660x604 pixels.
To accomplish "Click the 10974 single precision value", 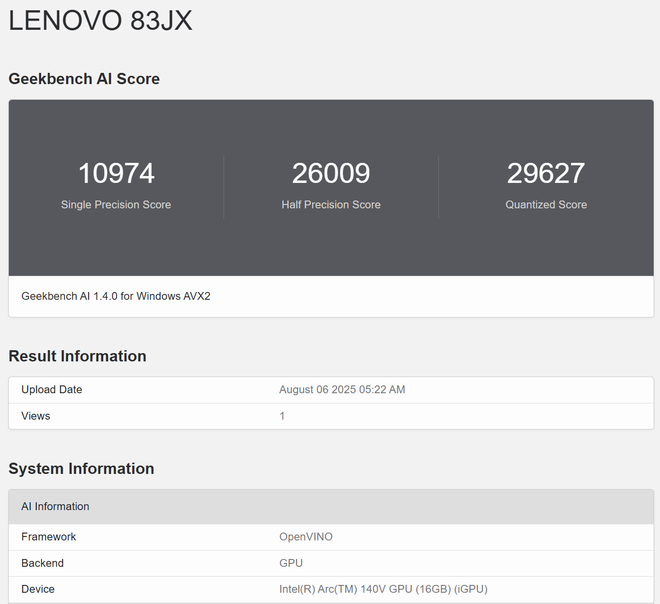I will pos(116,173).
